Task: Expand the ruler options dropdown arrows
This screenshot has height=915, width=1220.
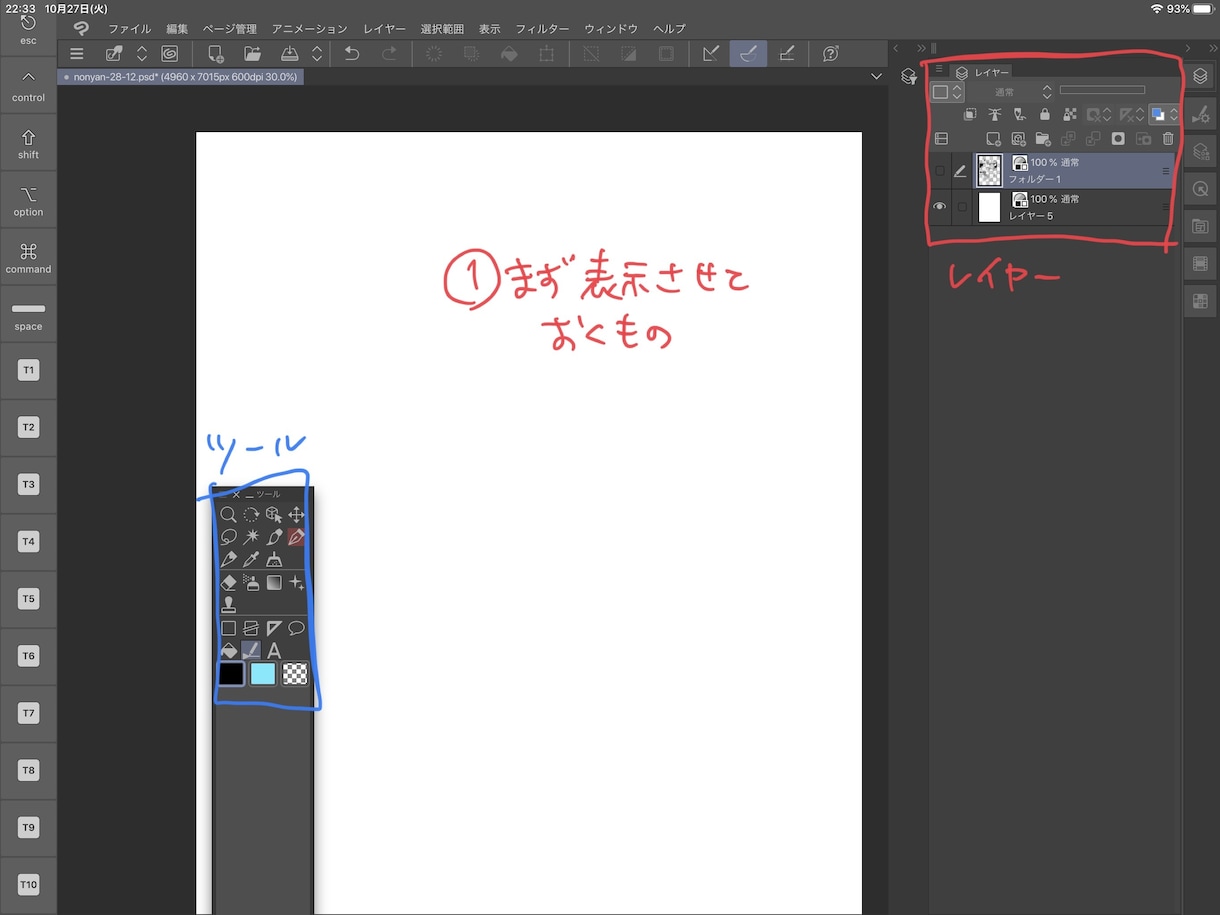Action: coord(1141,115)
